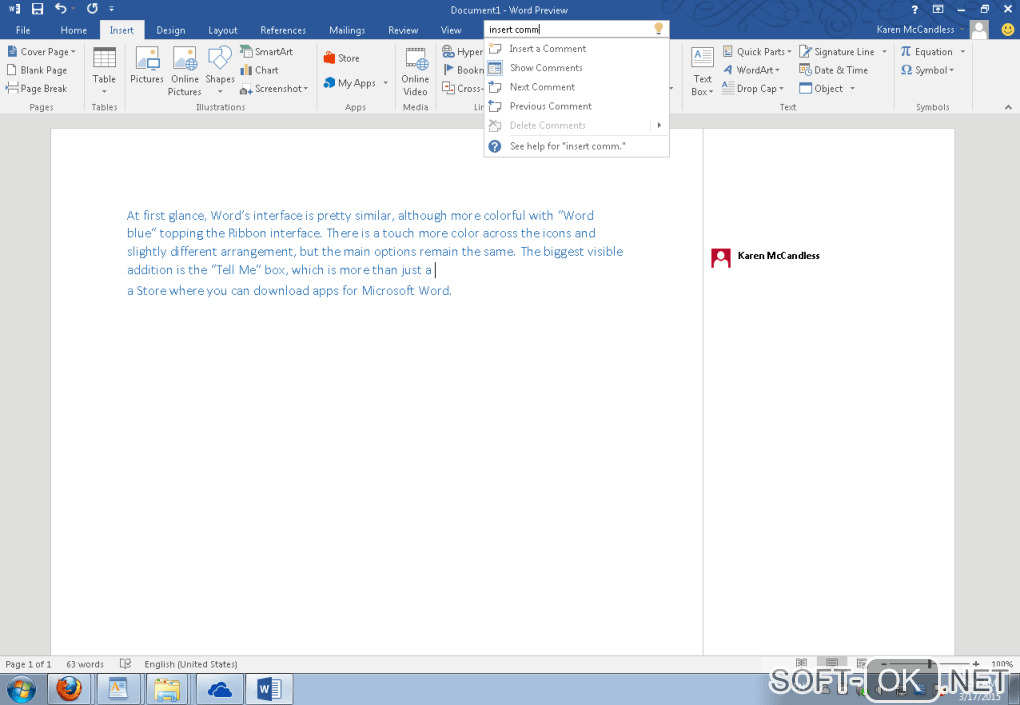Image resolution: width=1020 pixels, height=705 pixels.
Task: Switch to the Mailings tab
Action: point(347,30)
